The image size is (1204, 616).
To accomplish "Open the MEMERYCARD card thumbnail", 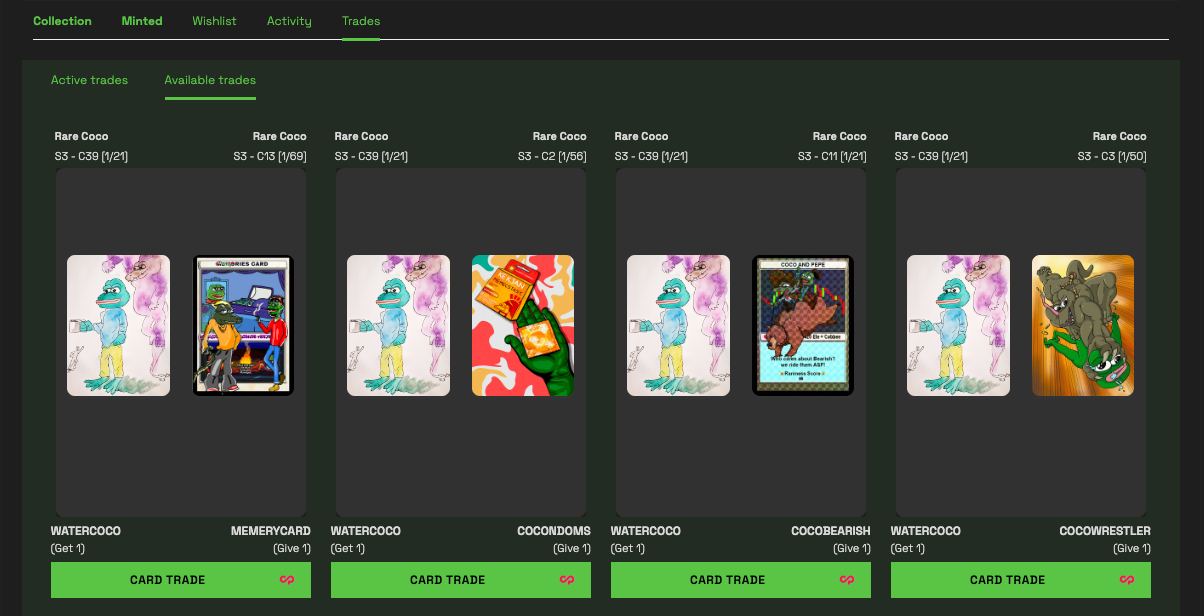I will tap(243, 325).
